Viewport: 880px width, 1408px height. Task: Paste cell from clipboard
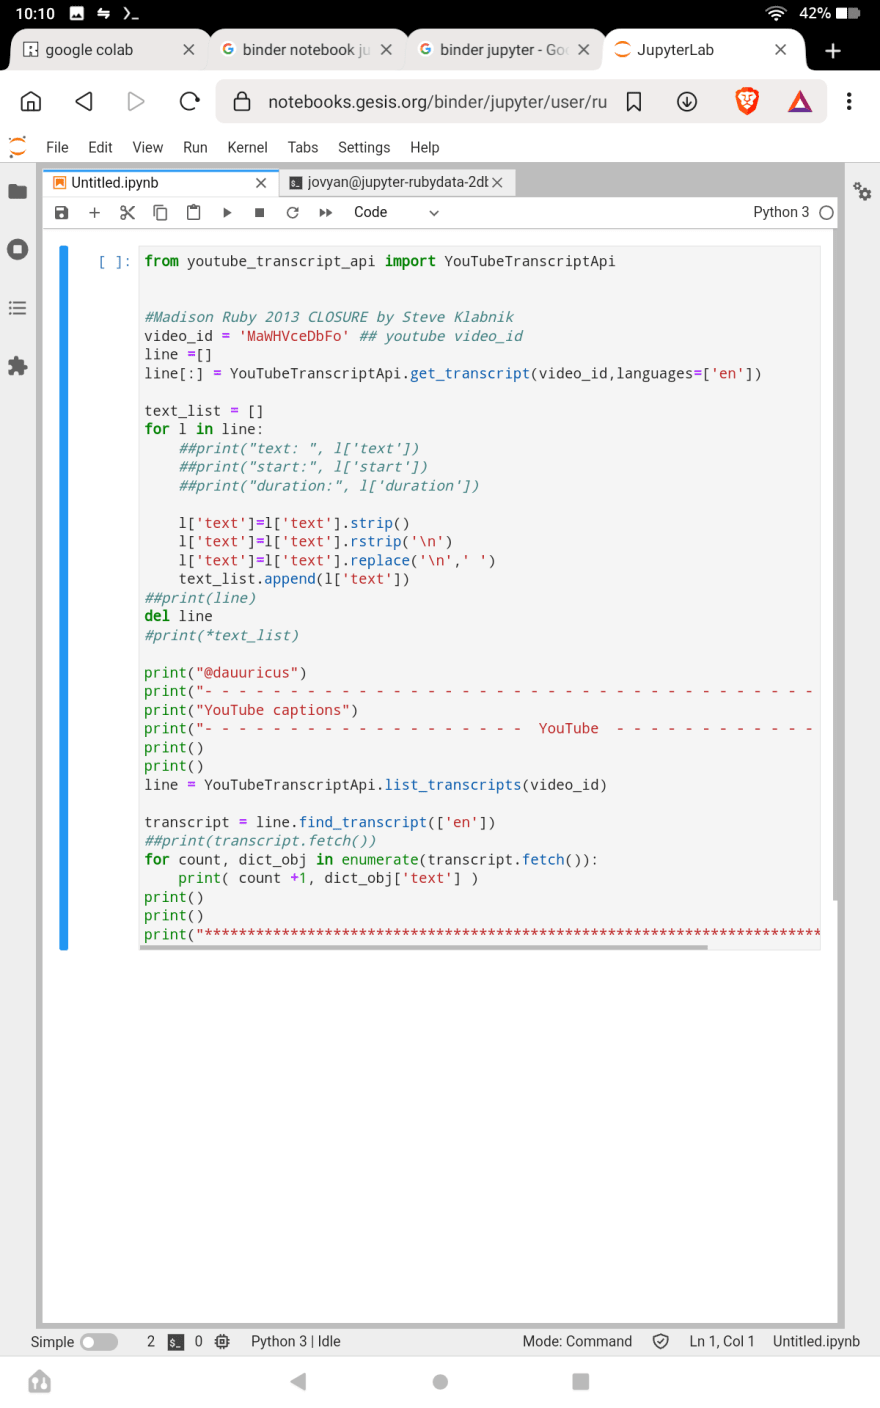tap(193, 213)
